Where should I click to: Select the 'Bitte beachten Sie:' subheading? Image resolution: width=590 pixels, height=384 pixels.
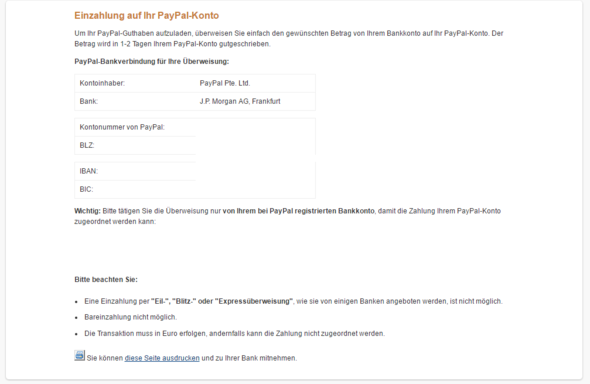coord(106,279)
